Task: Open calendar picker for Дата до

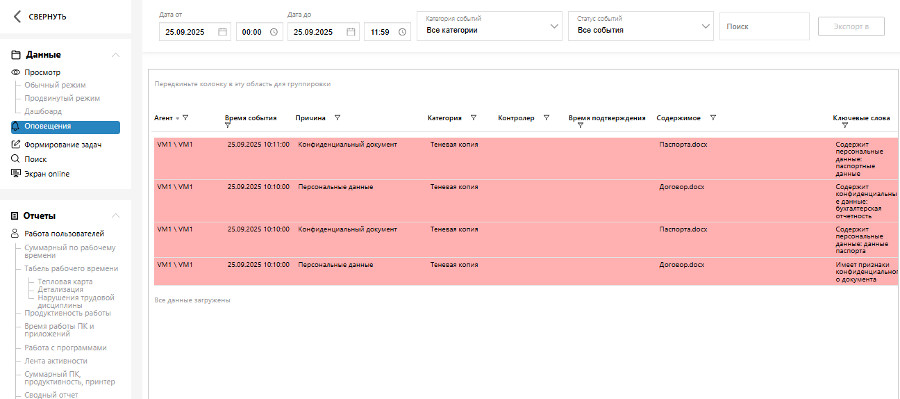Action: (x=351, y=32)
